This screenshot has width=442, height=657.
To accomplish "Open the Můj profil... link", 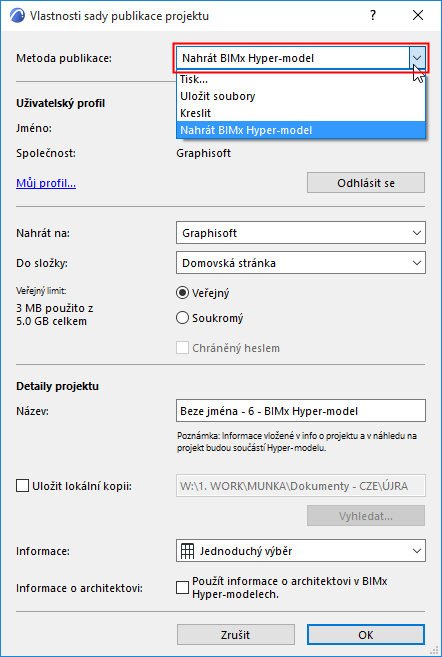I will 46,183.
